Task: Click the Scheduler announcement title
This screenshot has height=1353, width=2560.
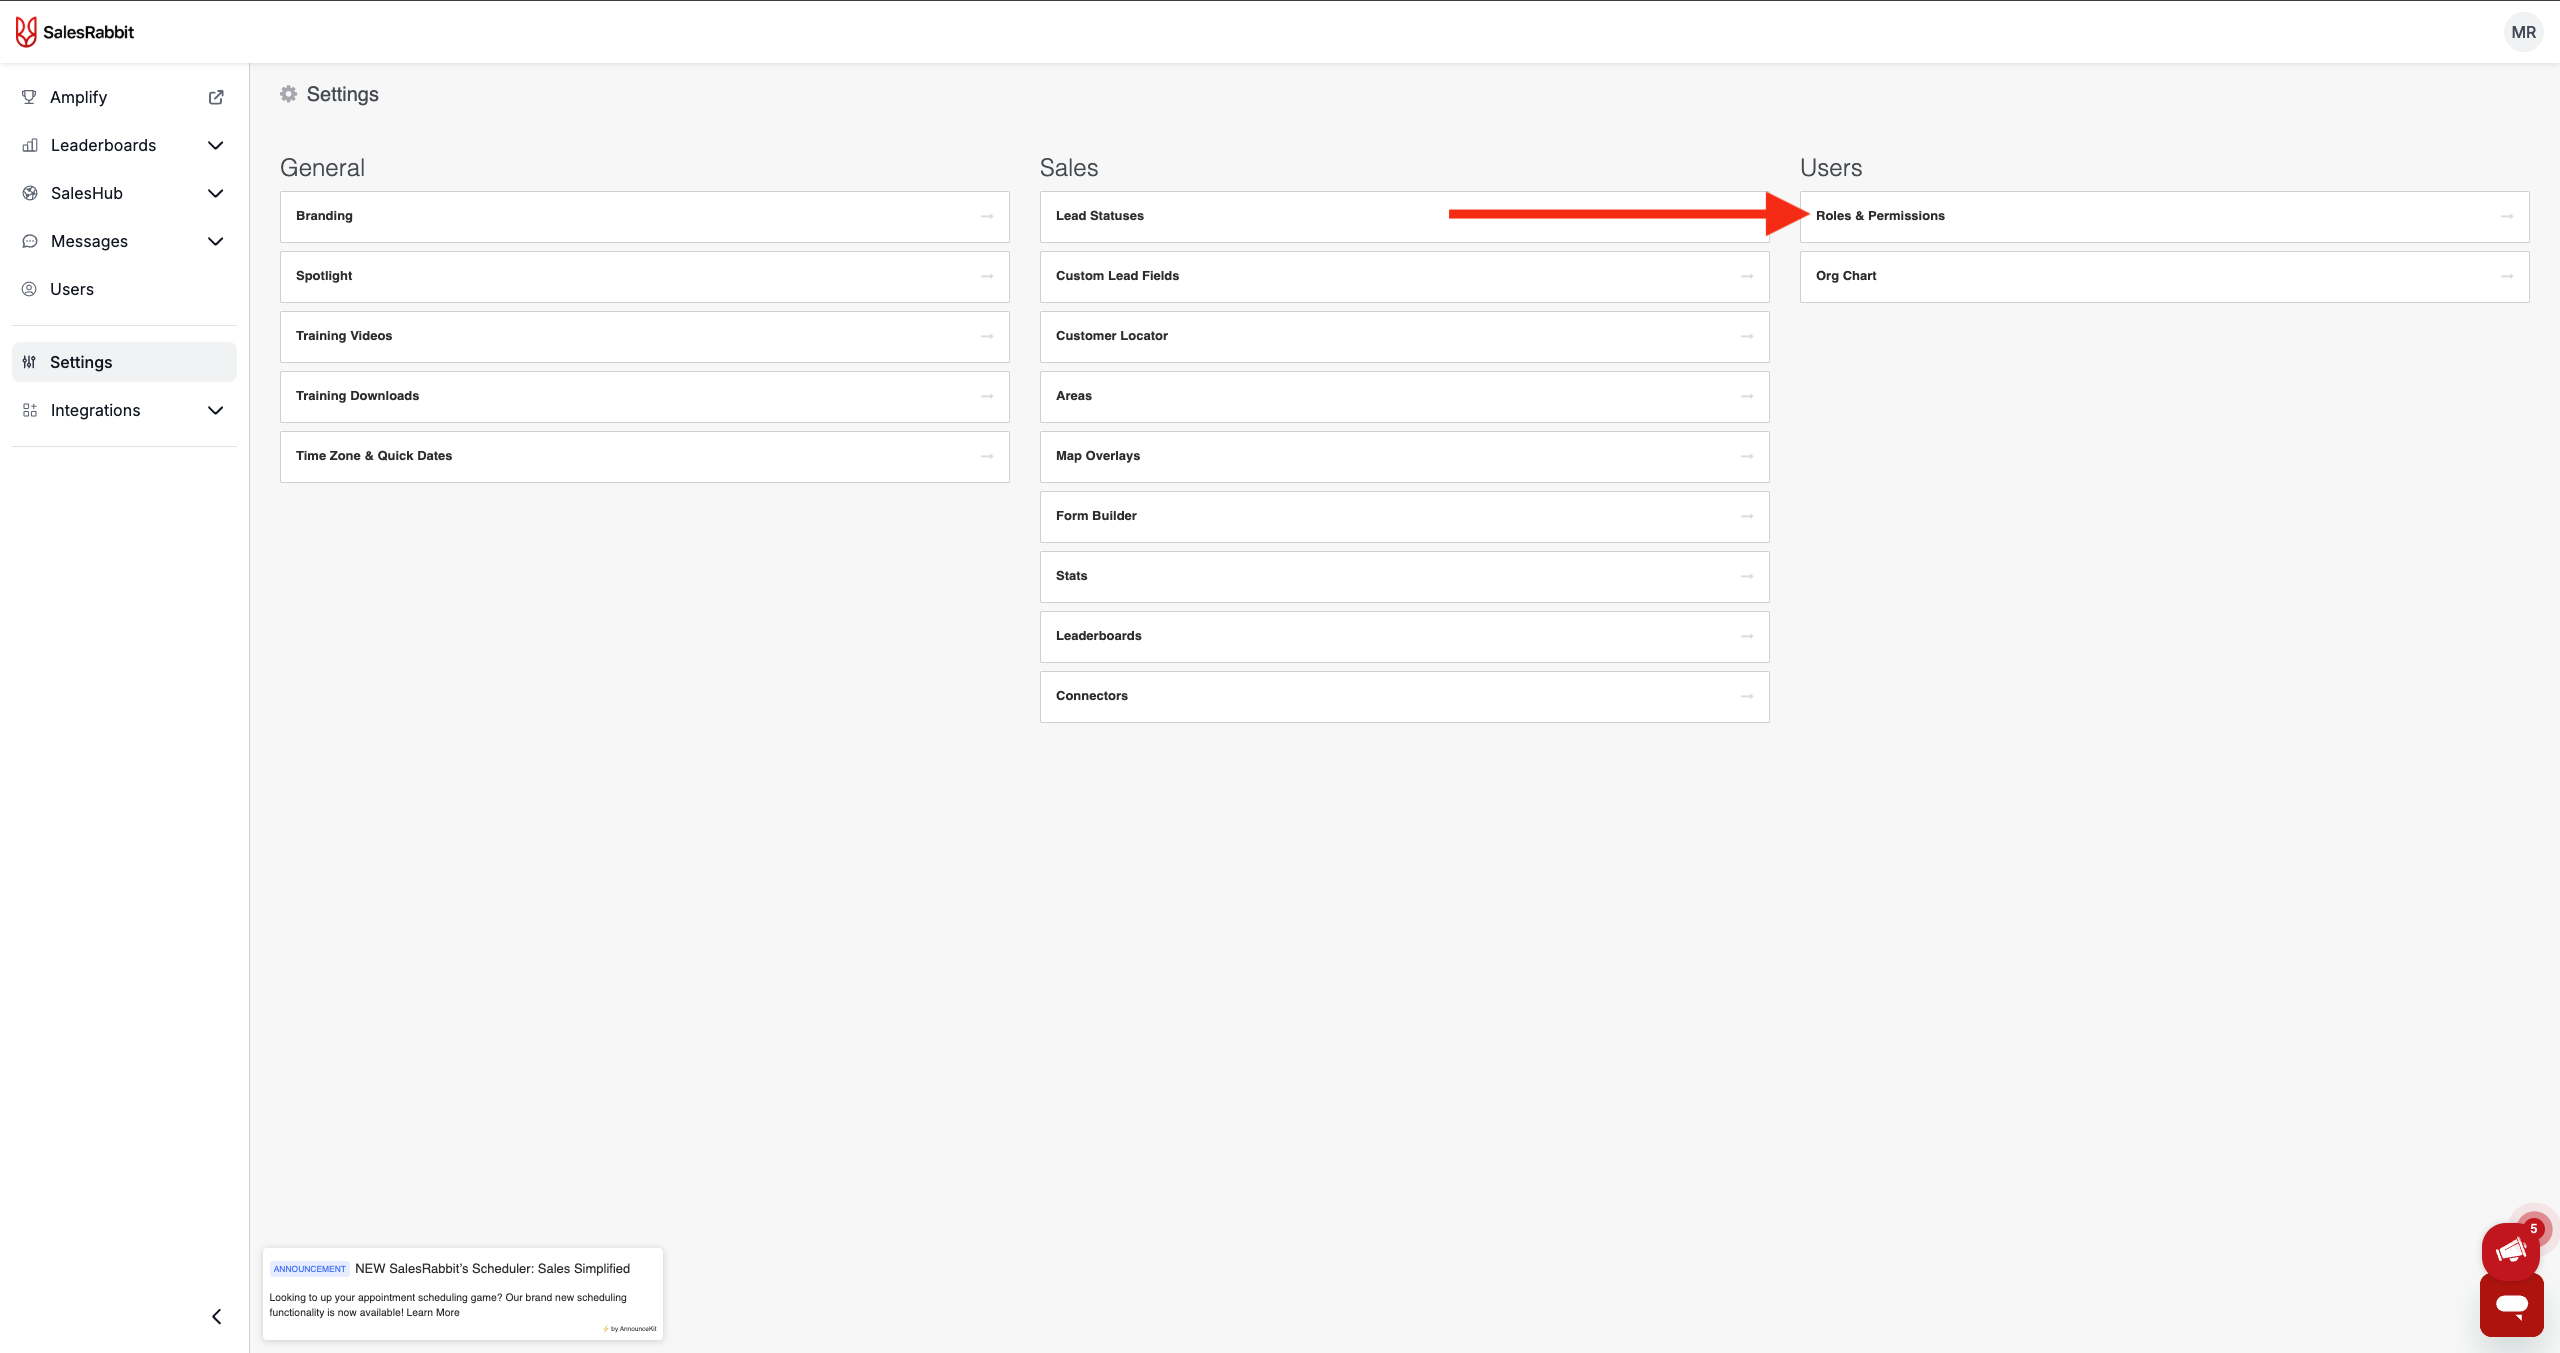Action: [492, 1268]
